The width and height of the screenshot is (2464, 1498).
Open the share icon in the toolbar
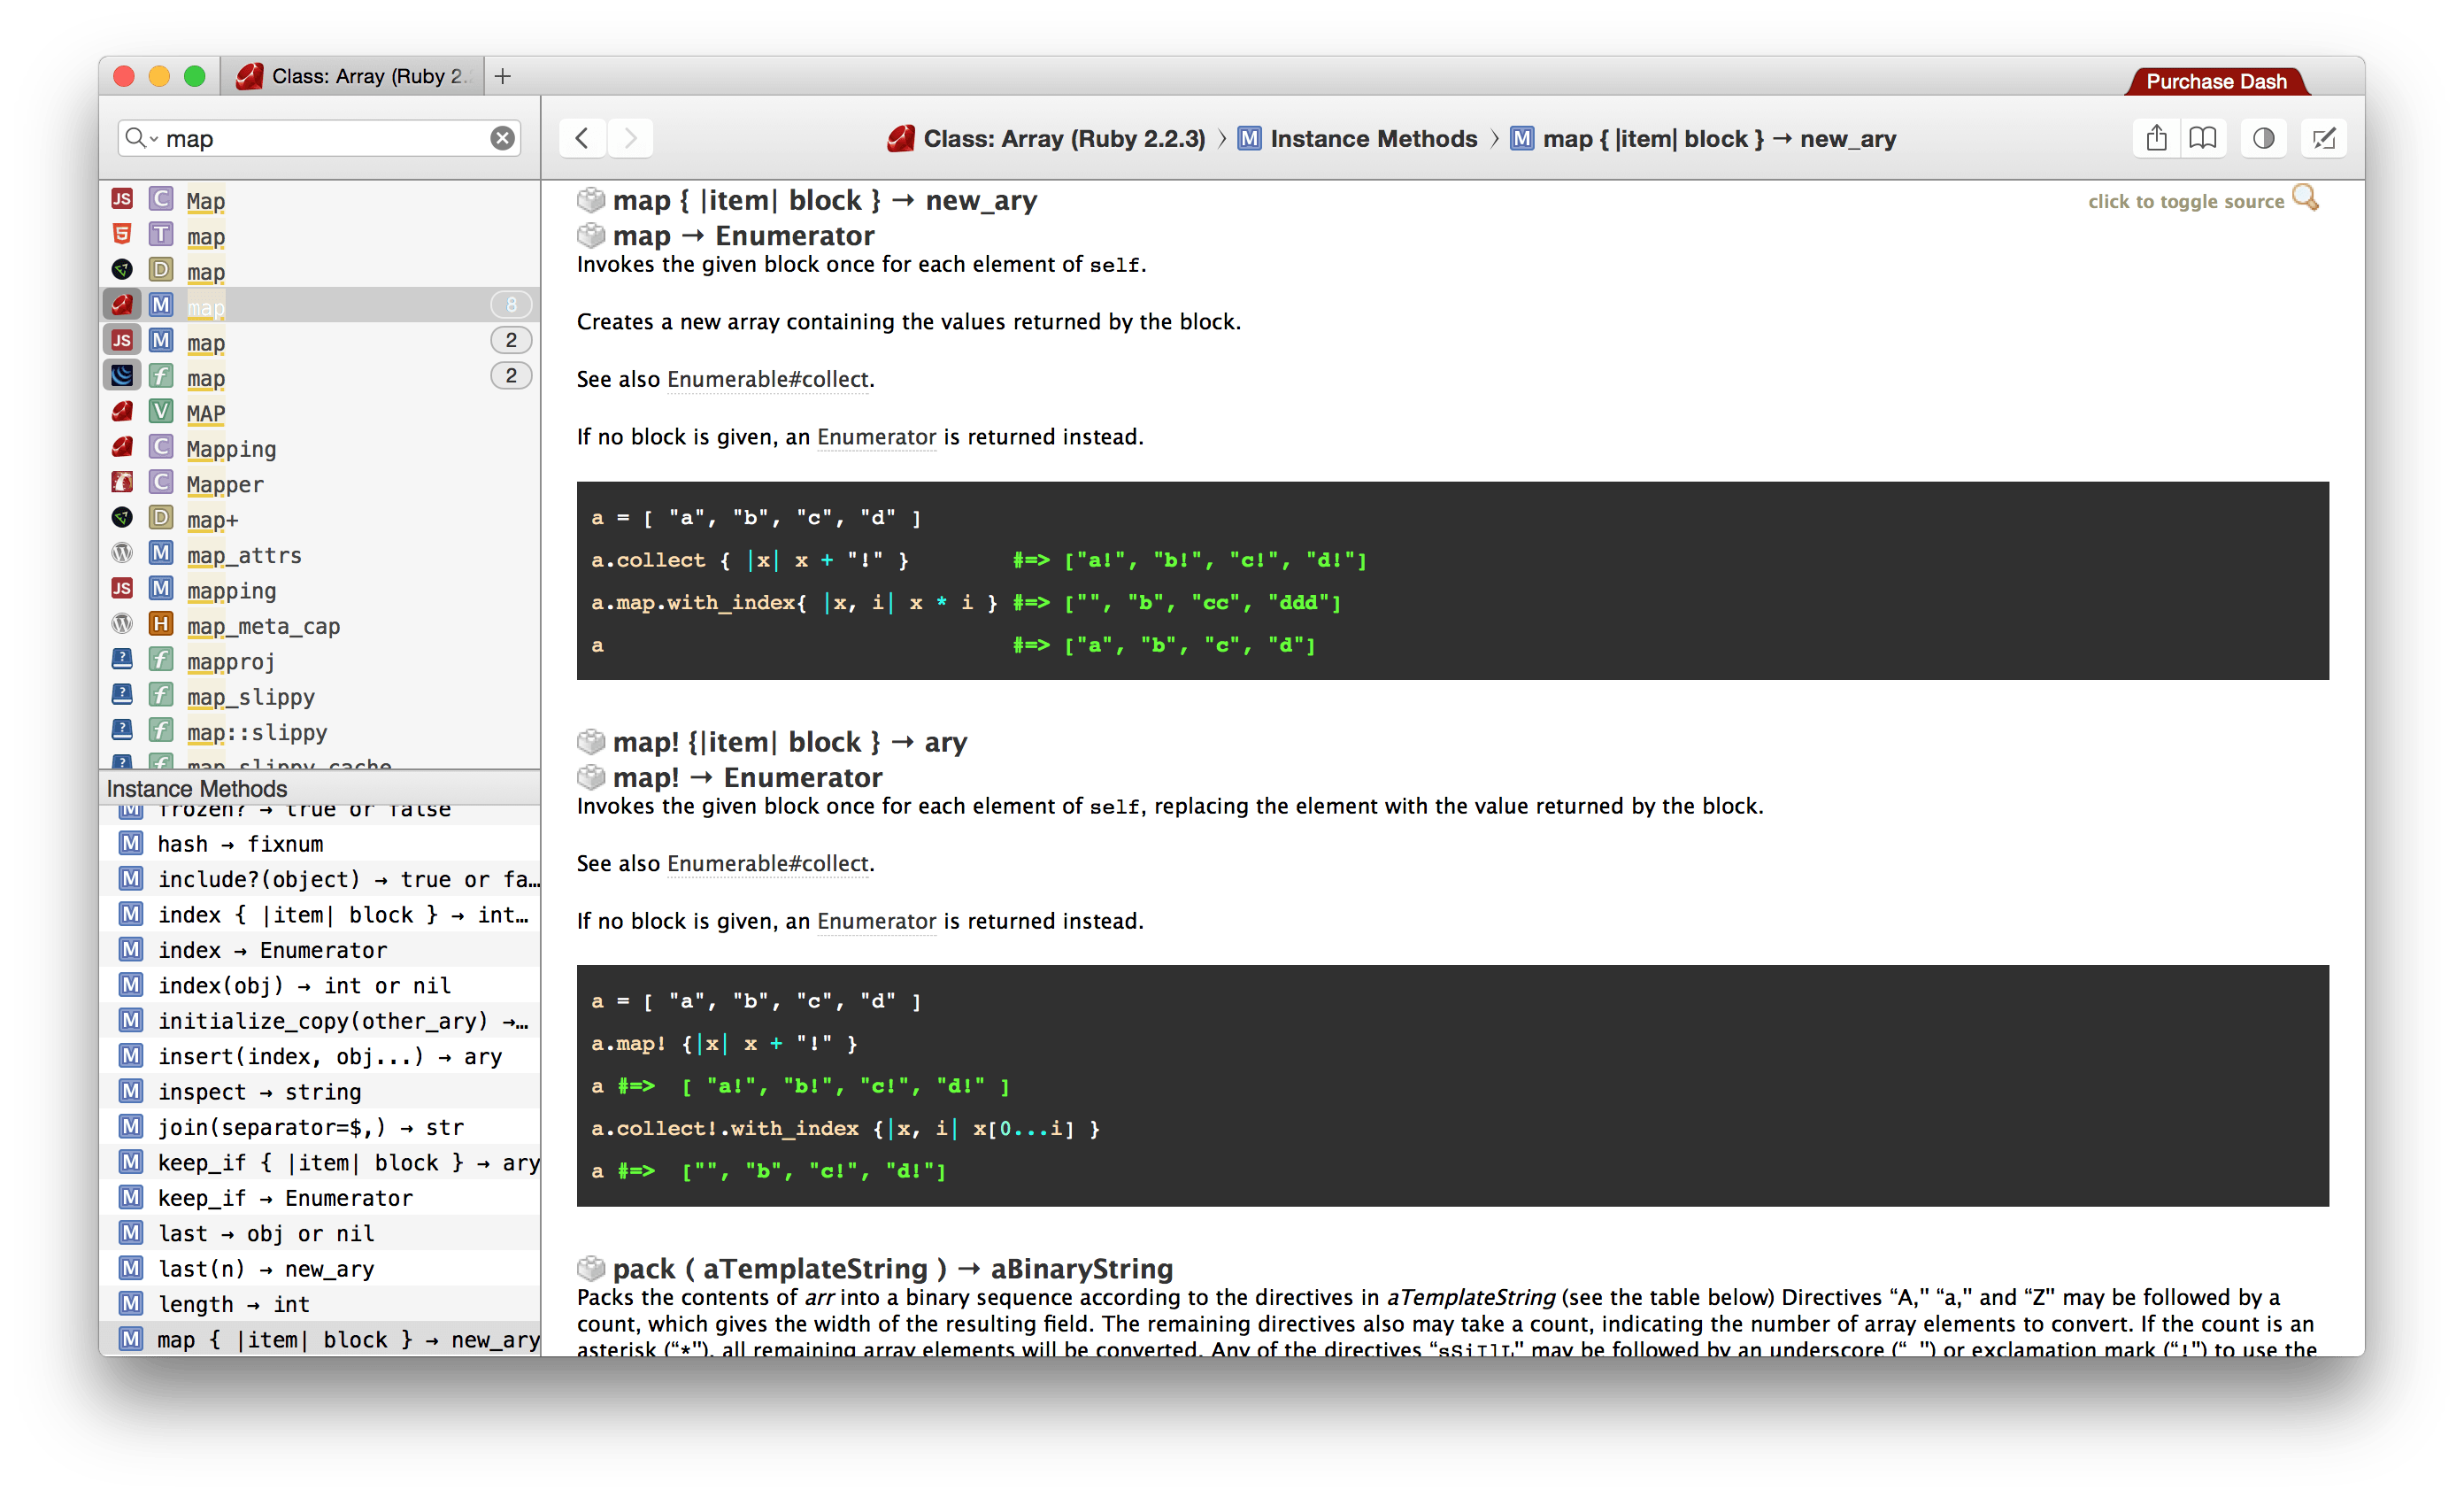pyautogui.click(x=2157, y=138)
